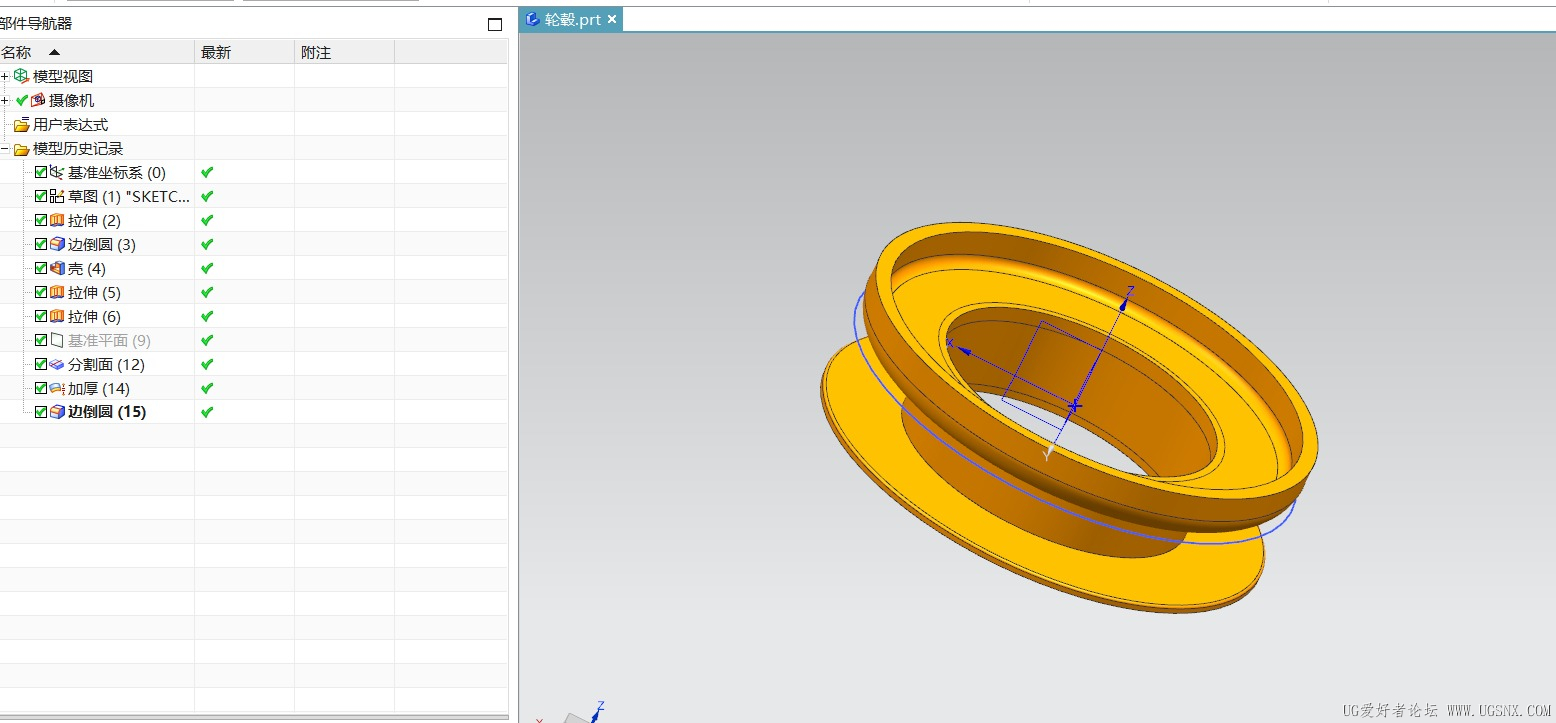
Task: Click the 分割面 (12) divide face icon
Action: (57, 364)
